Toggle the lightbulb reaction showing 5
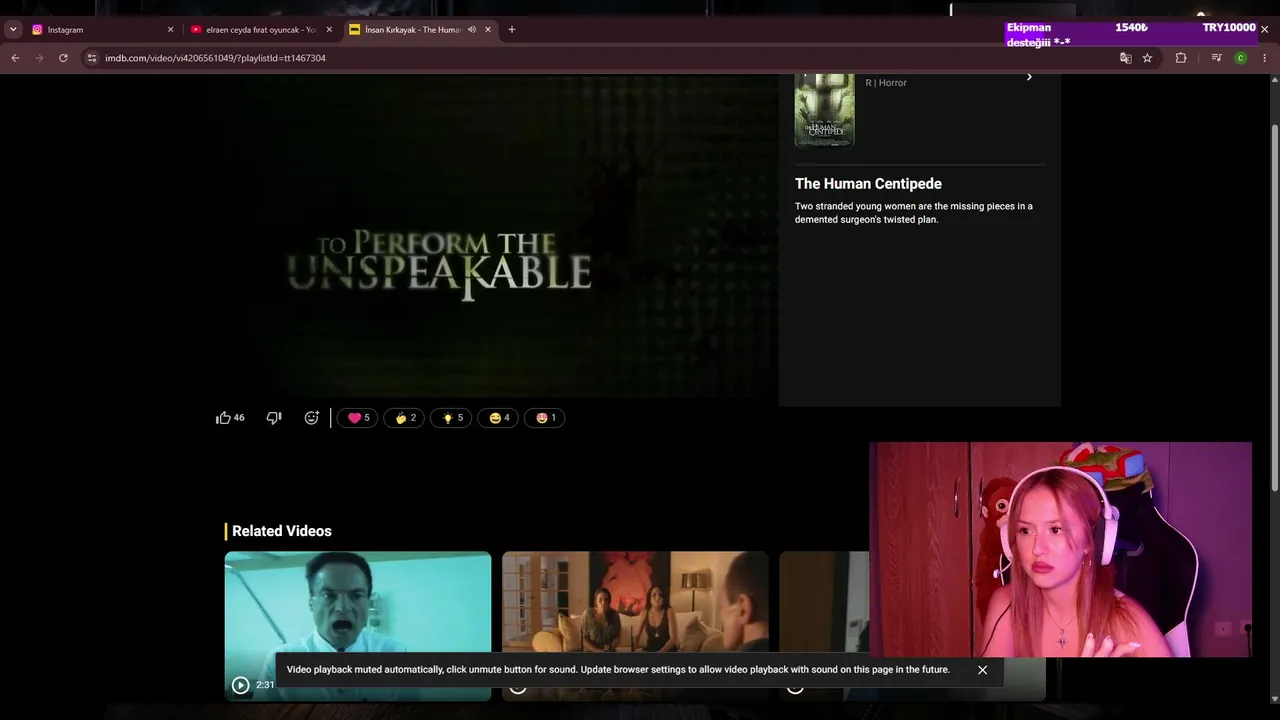Screen dimensions: 1280x720 click(x=452, y=418)
